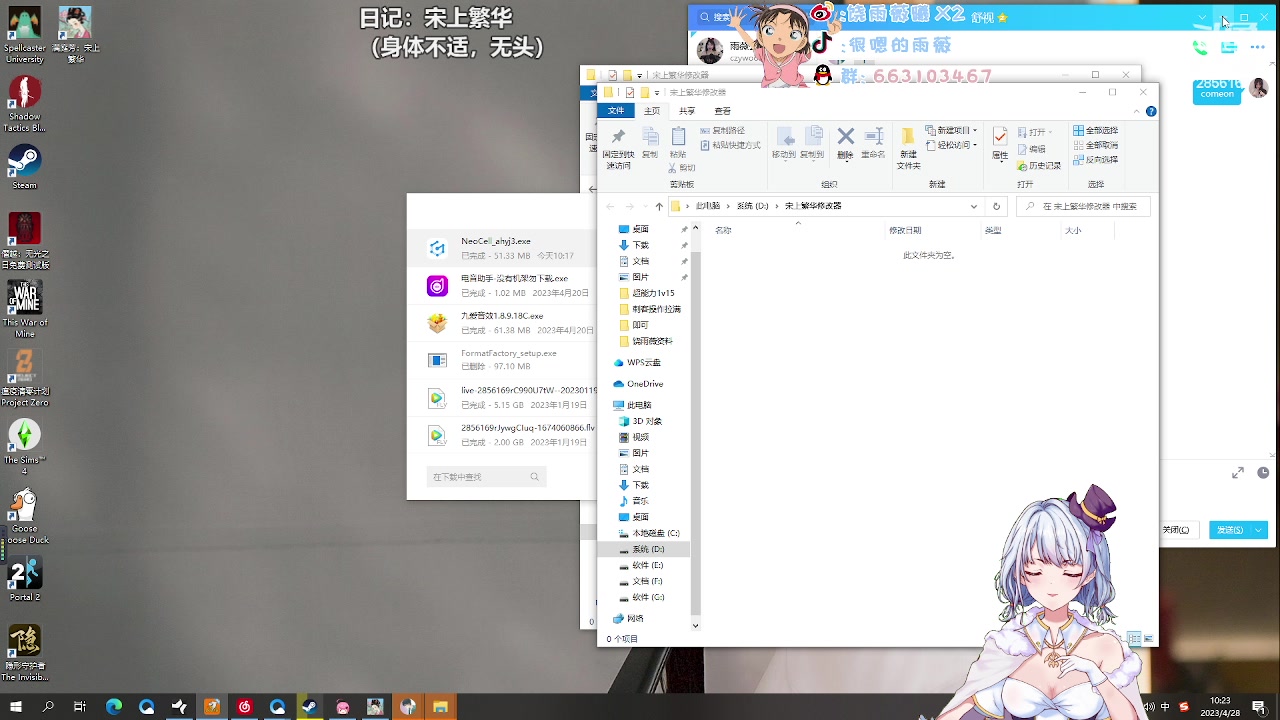Open address bar history dropdown
The width and height of the screenshot is (1280, 720).
pos(973,206)
